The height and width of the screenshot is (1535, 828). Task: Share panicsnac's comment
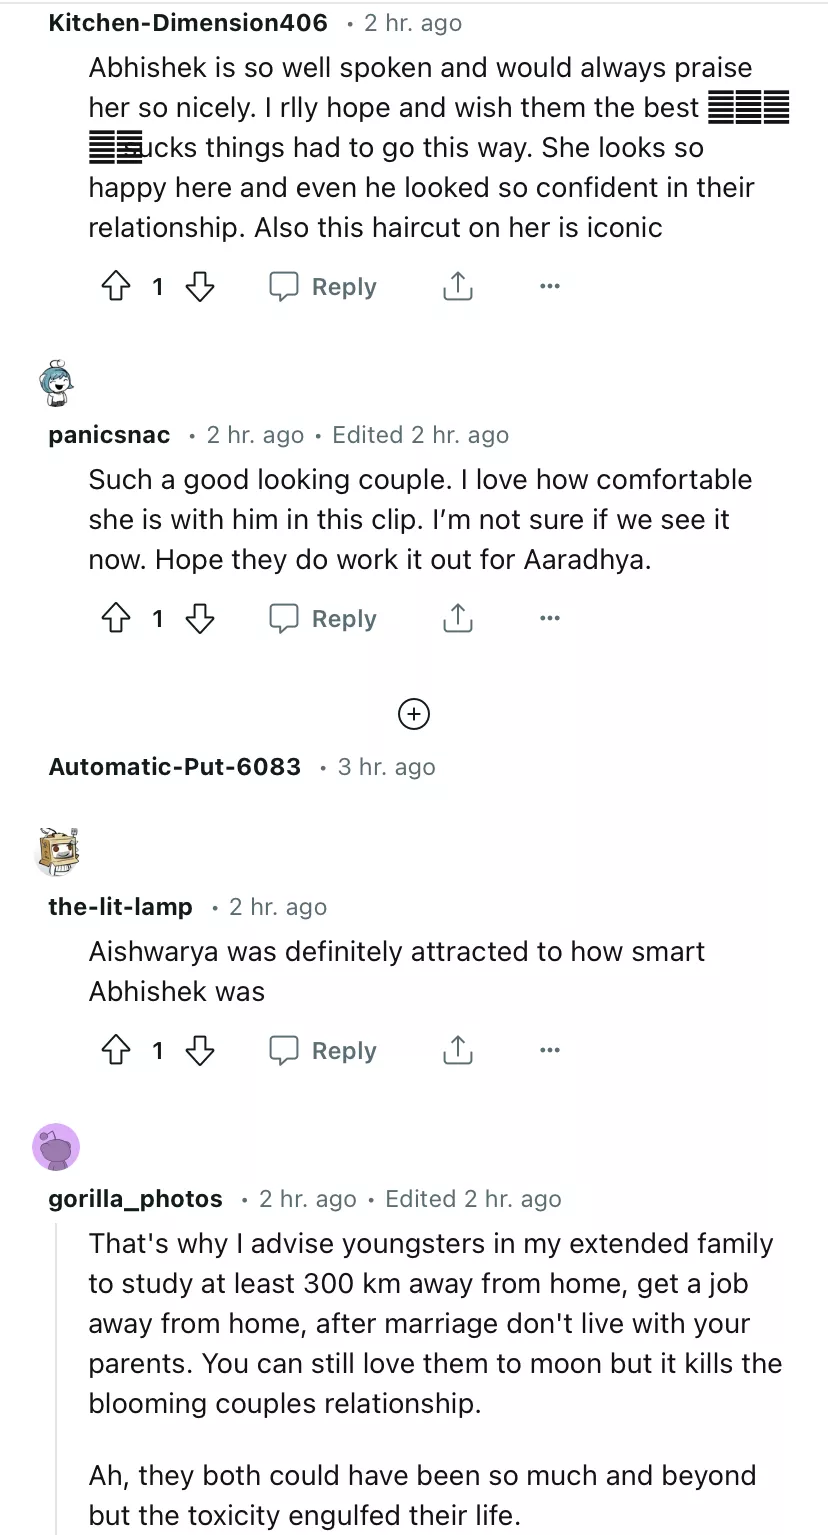457,619
